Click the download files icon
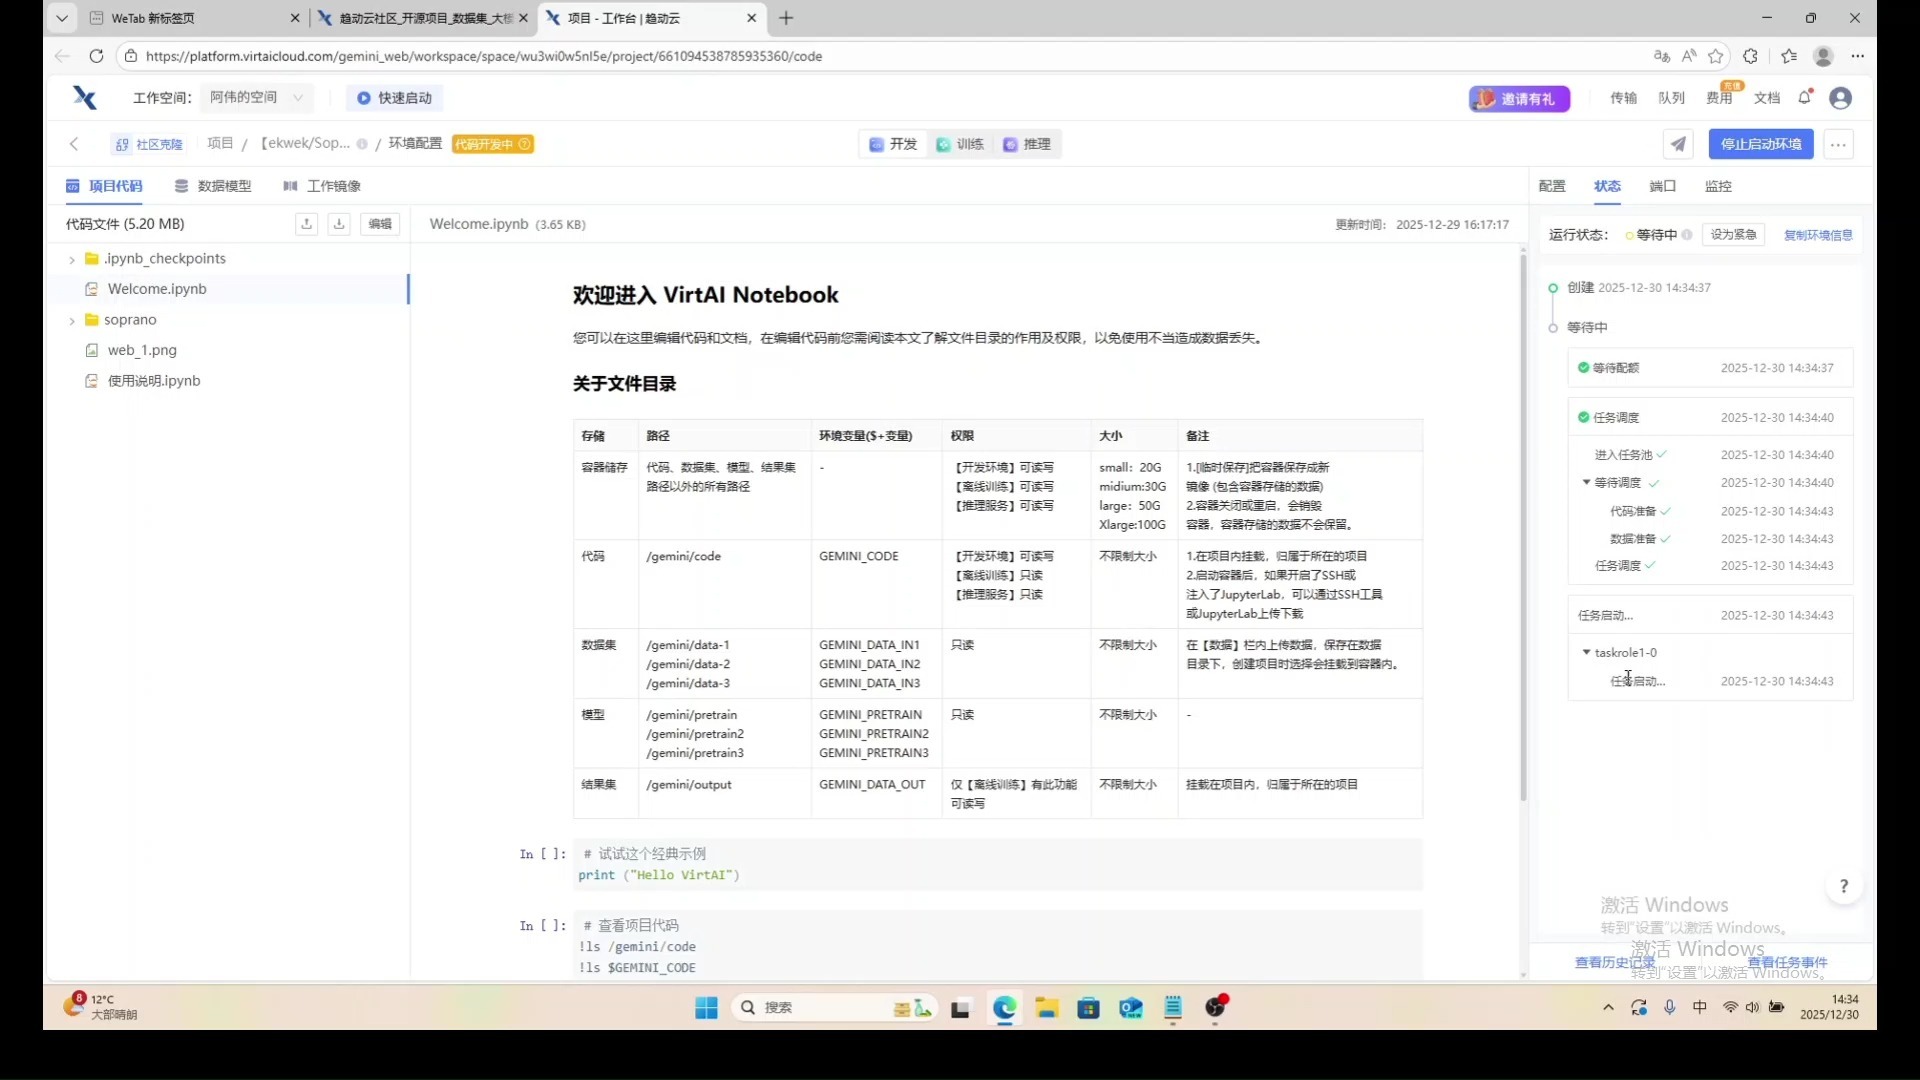Image resolution: width=1920 pixels, height=1080 pixels. (339, 224)
